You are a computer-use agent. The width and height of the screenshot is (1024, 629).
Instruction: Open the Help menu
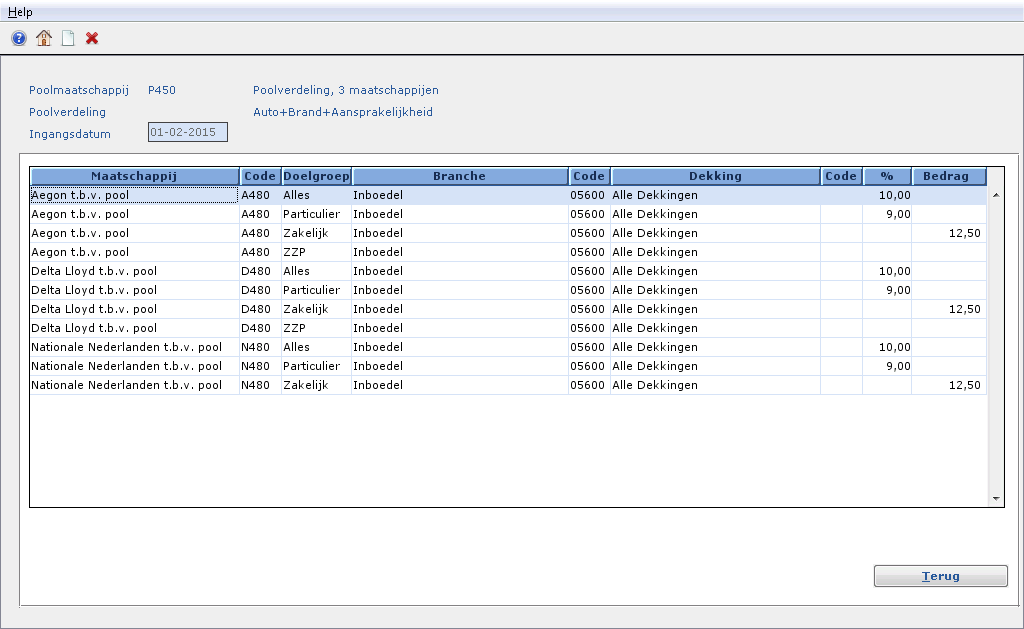pos(20,12)
